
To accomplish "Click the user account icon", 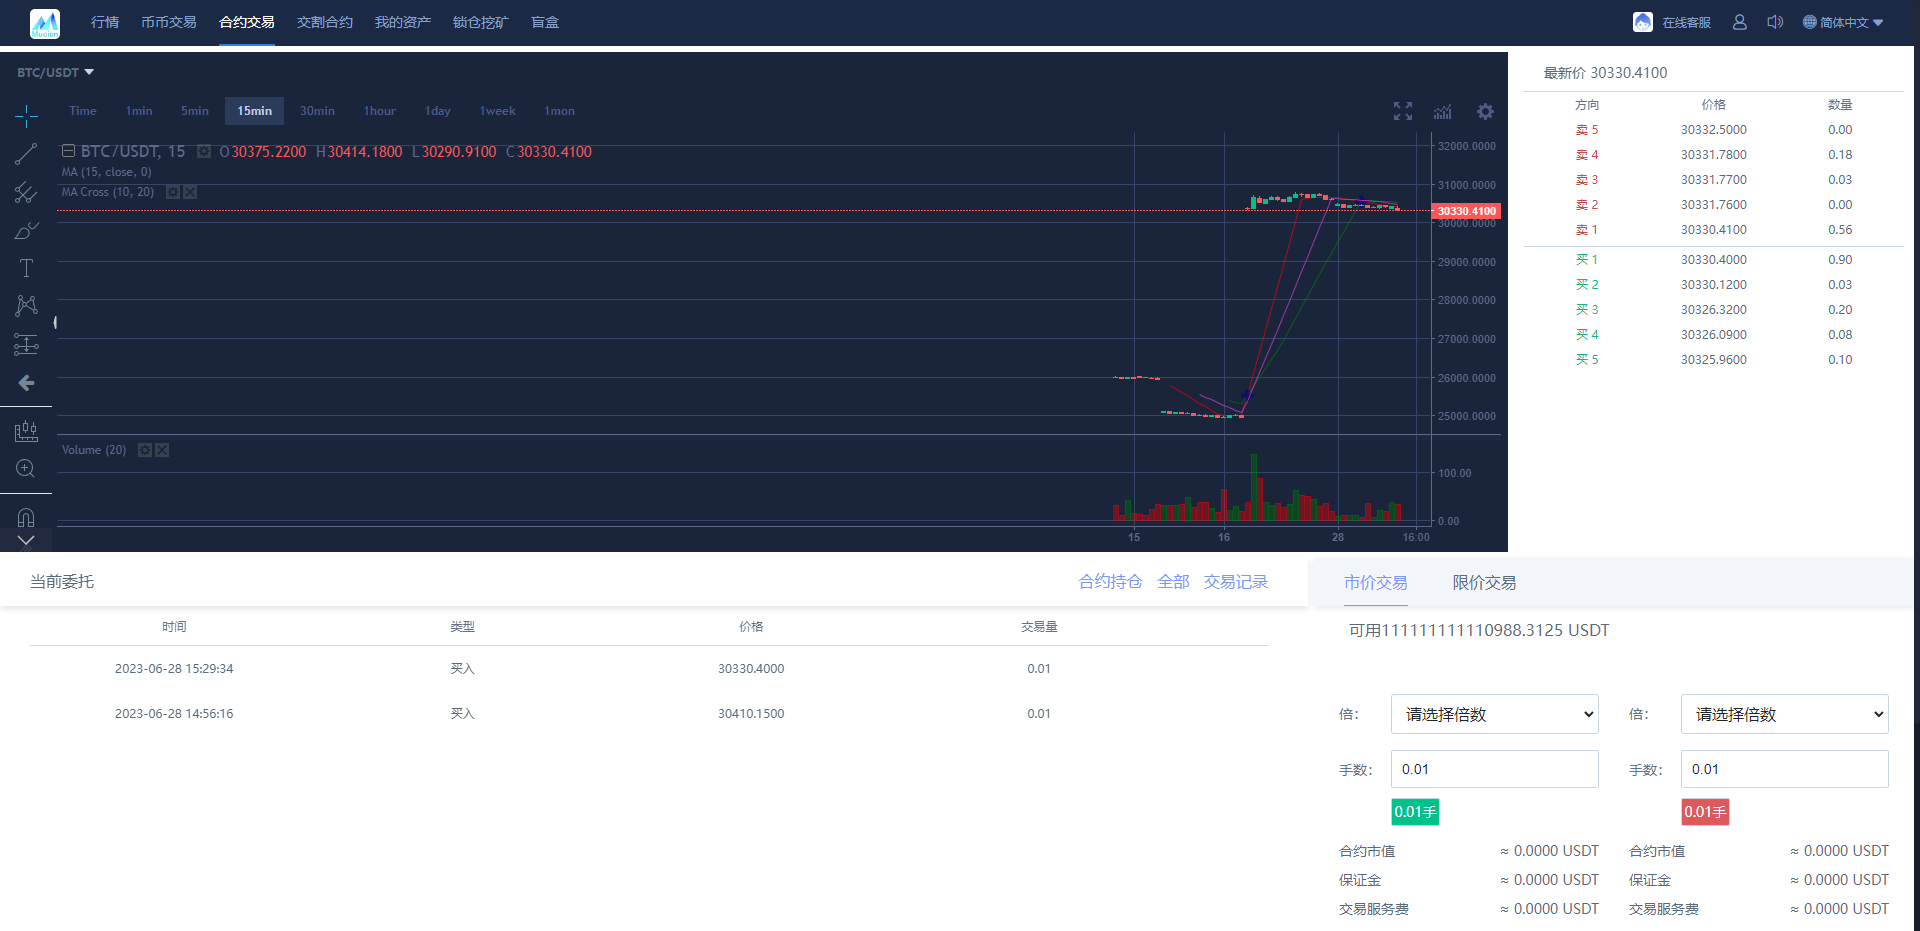I will tap(1739, 22).
